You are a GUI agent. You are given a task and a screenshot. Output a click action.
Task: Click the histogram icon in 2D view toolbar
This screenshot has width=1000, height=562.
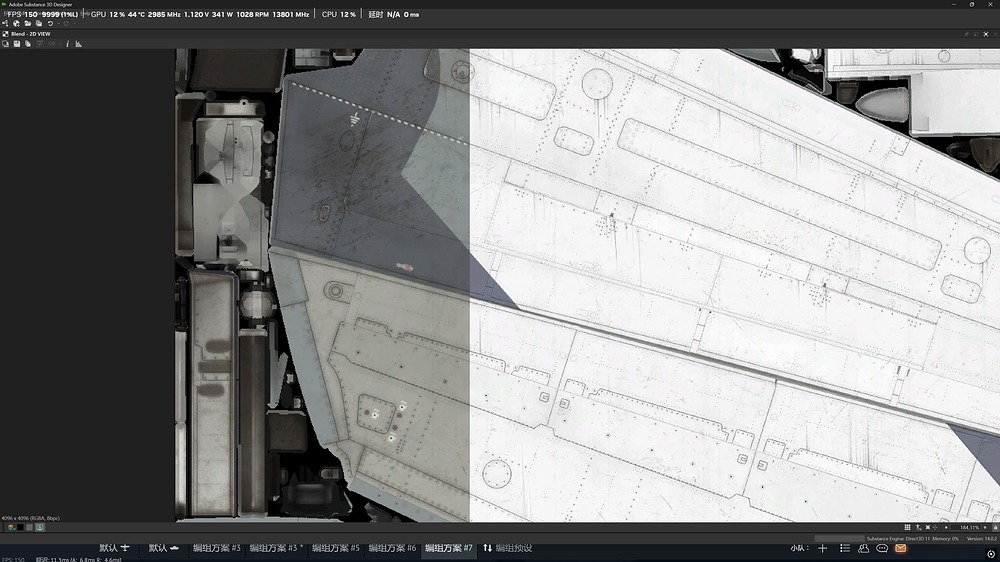[78, 44]
